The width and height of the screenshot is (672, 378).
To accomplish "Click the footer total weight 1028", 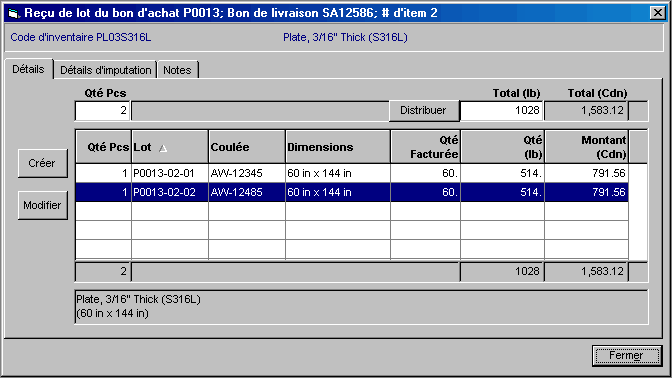I will pyautogui.click(x=502, y=272).
